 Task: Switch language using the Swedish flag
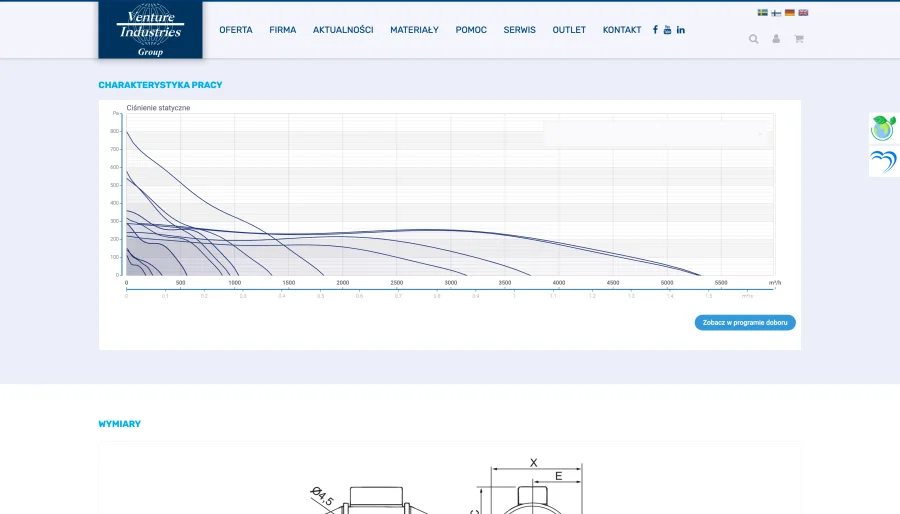763,13
